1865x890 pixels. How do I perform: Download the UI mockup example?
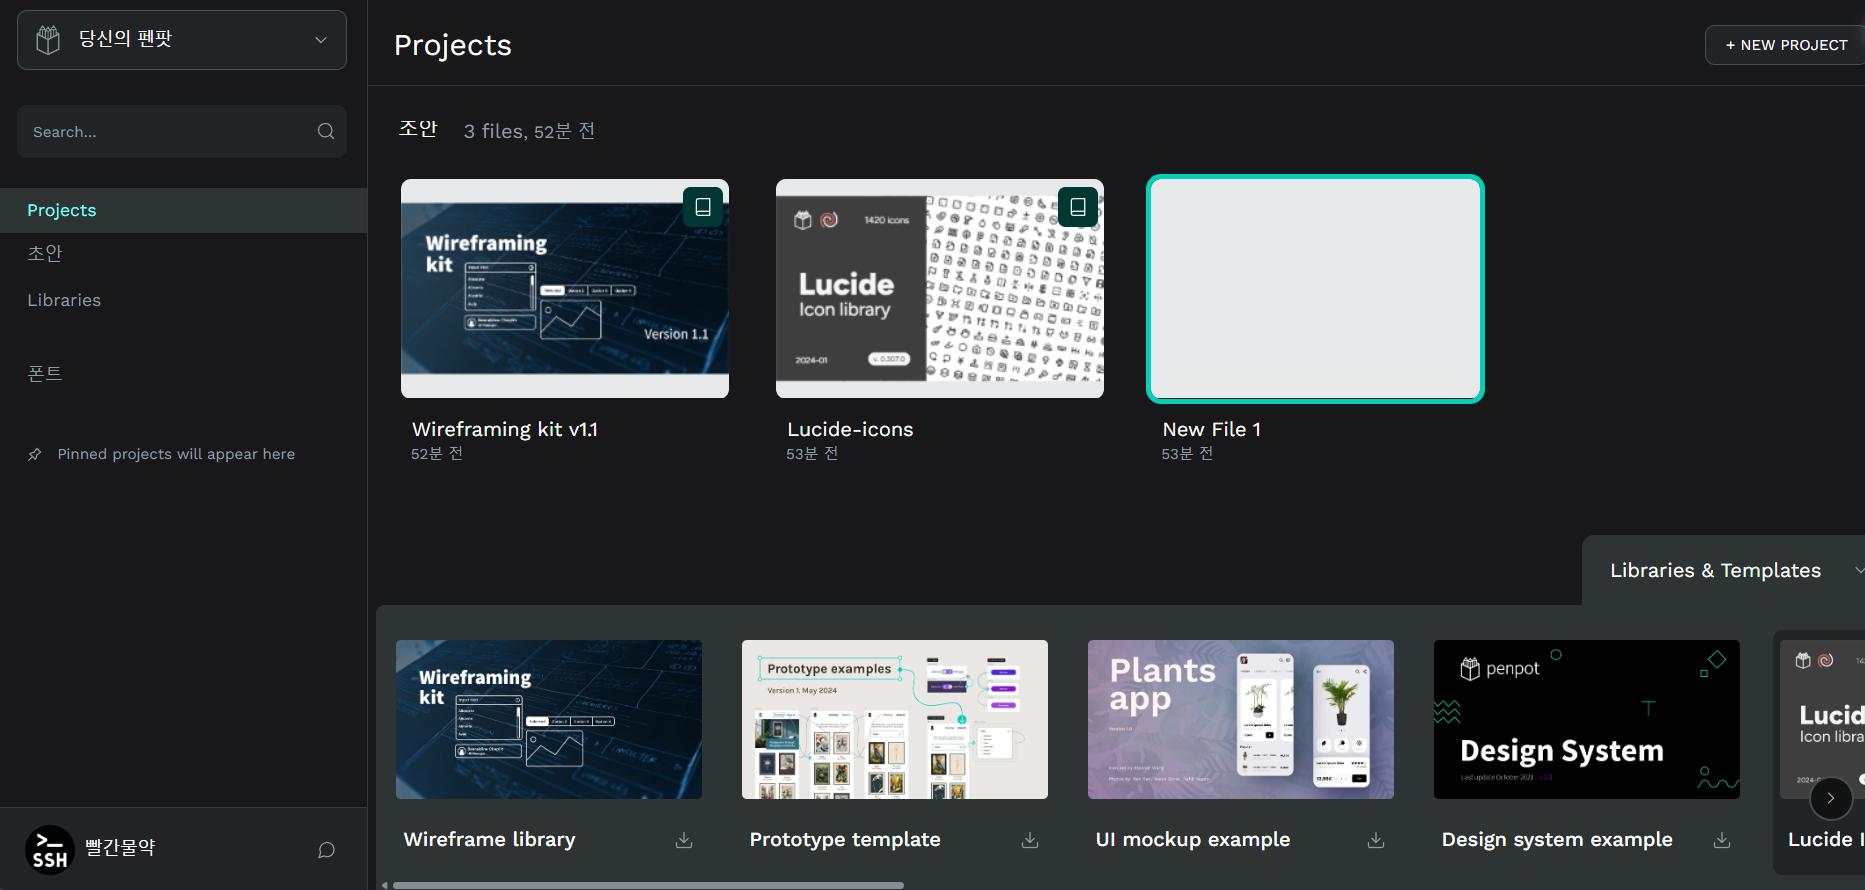(x=1376, y=840)
